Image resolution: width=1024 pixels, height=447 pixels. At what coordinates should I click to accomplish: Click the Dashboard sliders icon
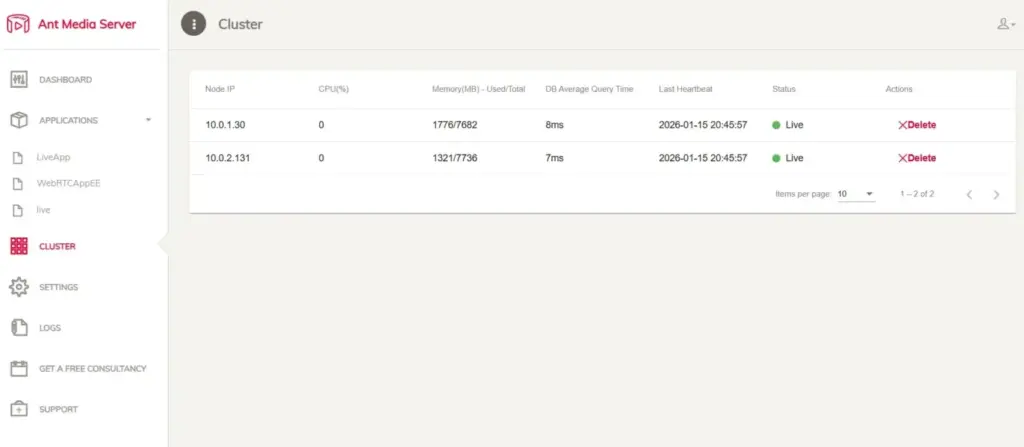[19, 80]
